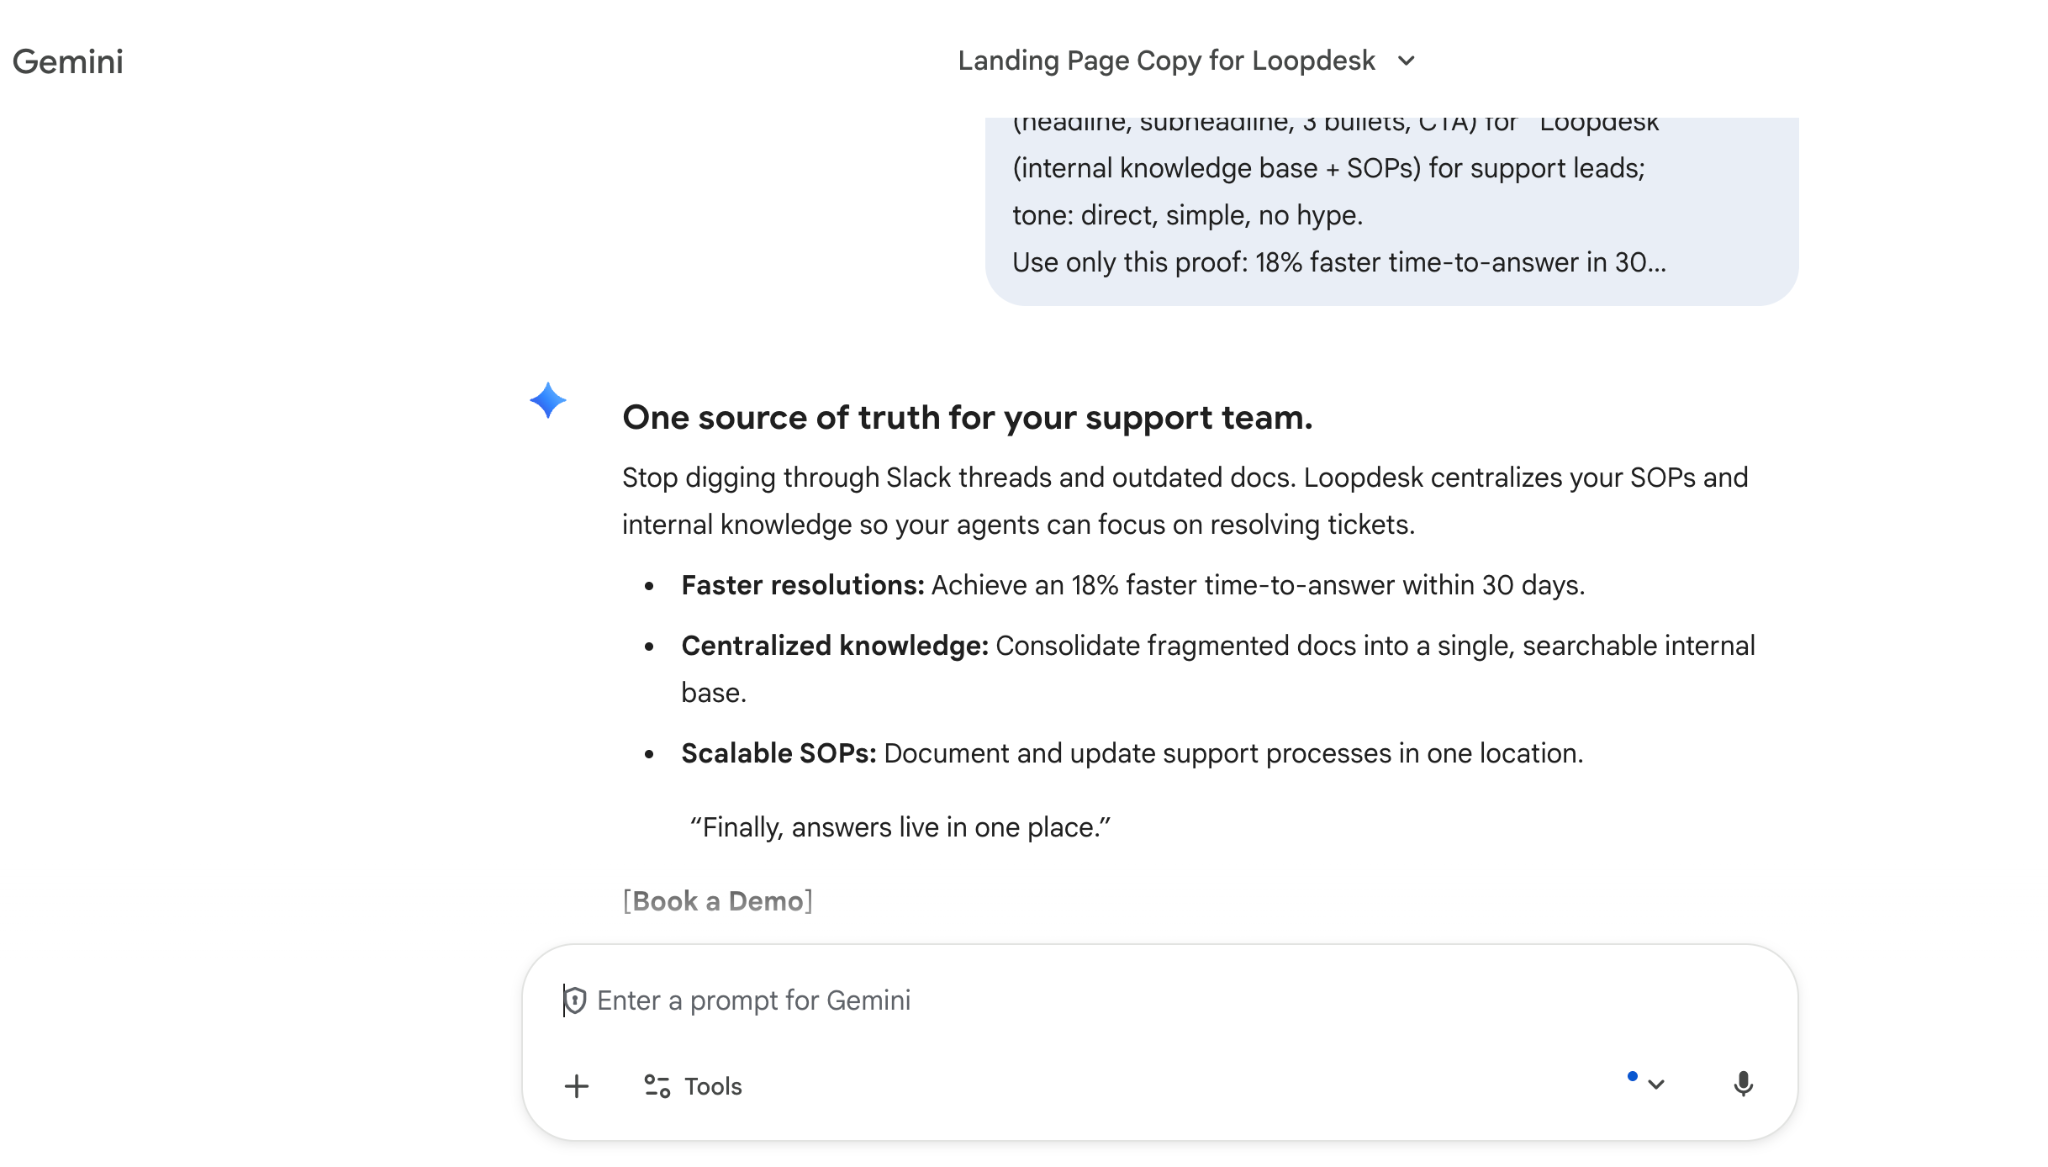Click the Stop digging through Slack threads paragraph
The height and width of the screenshot is (1167, 2048).
[x=1184, y=501]
